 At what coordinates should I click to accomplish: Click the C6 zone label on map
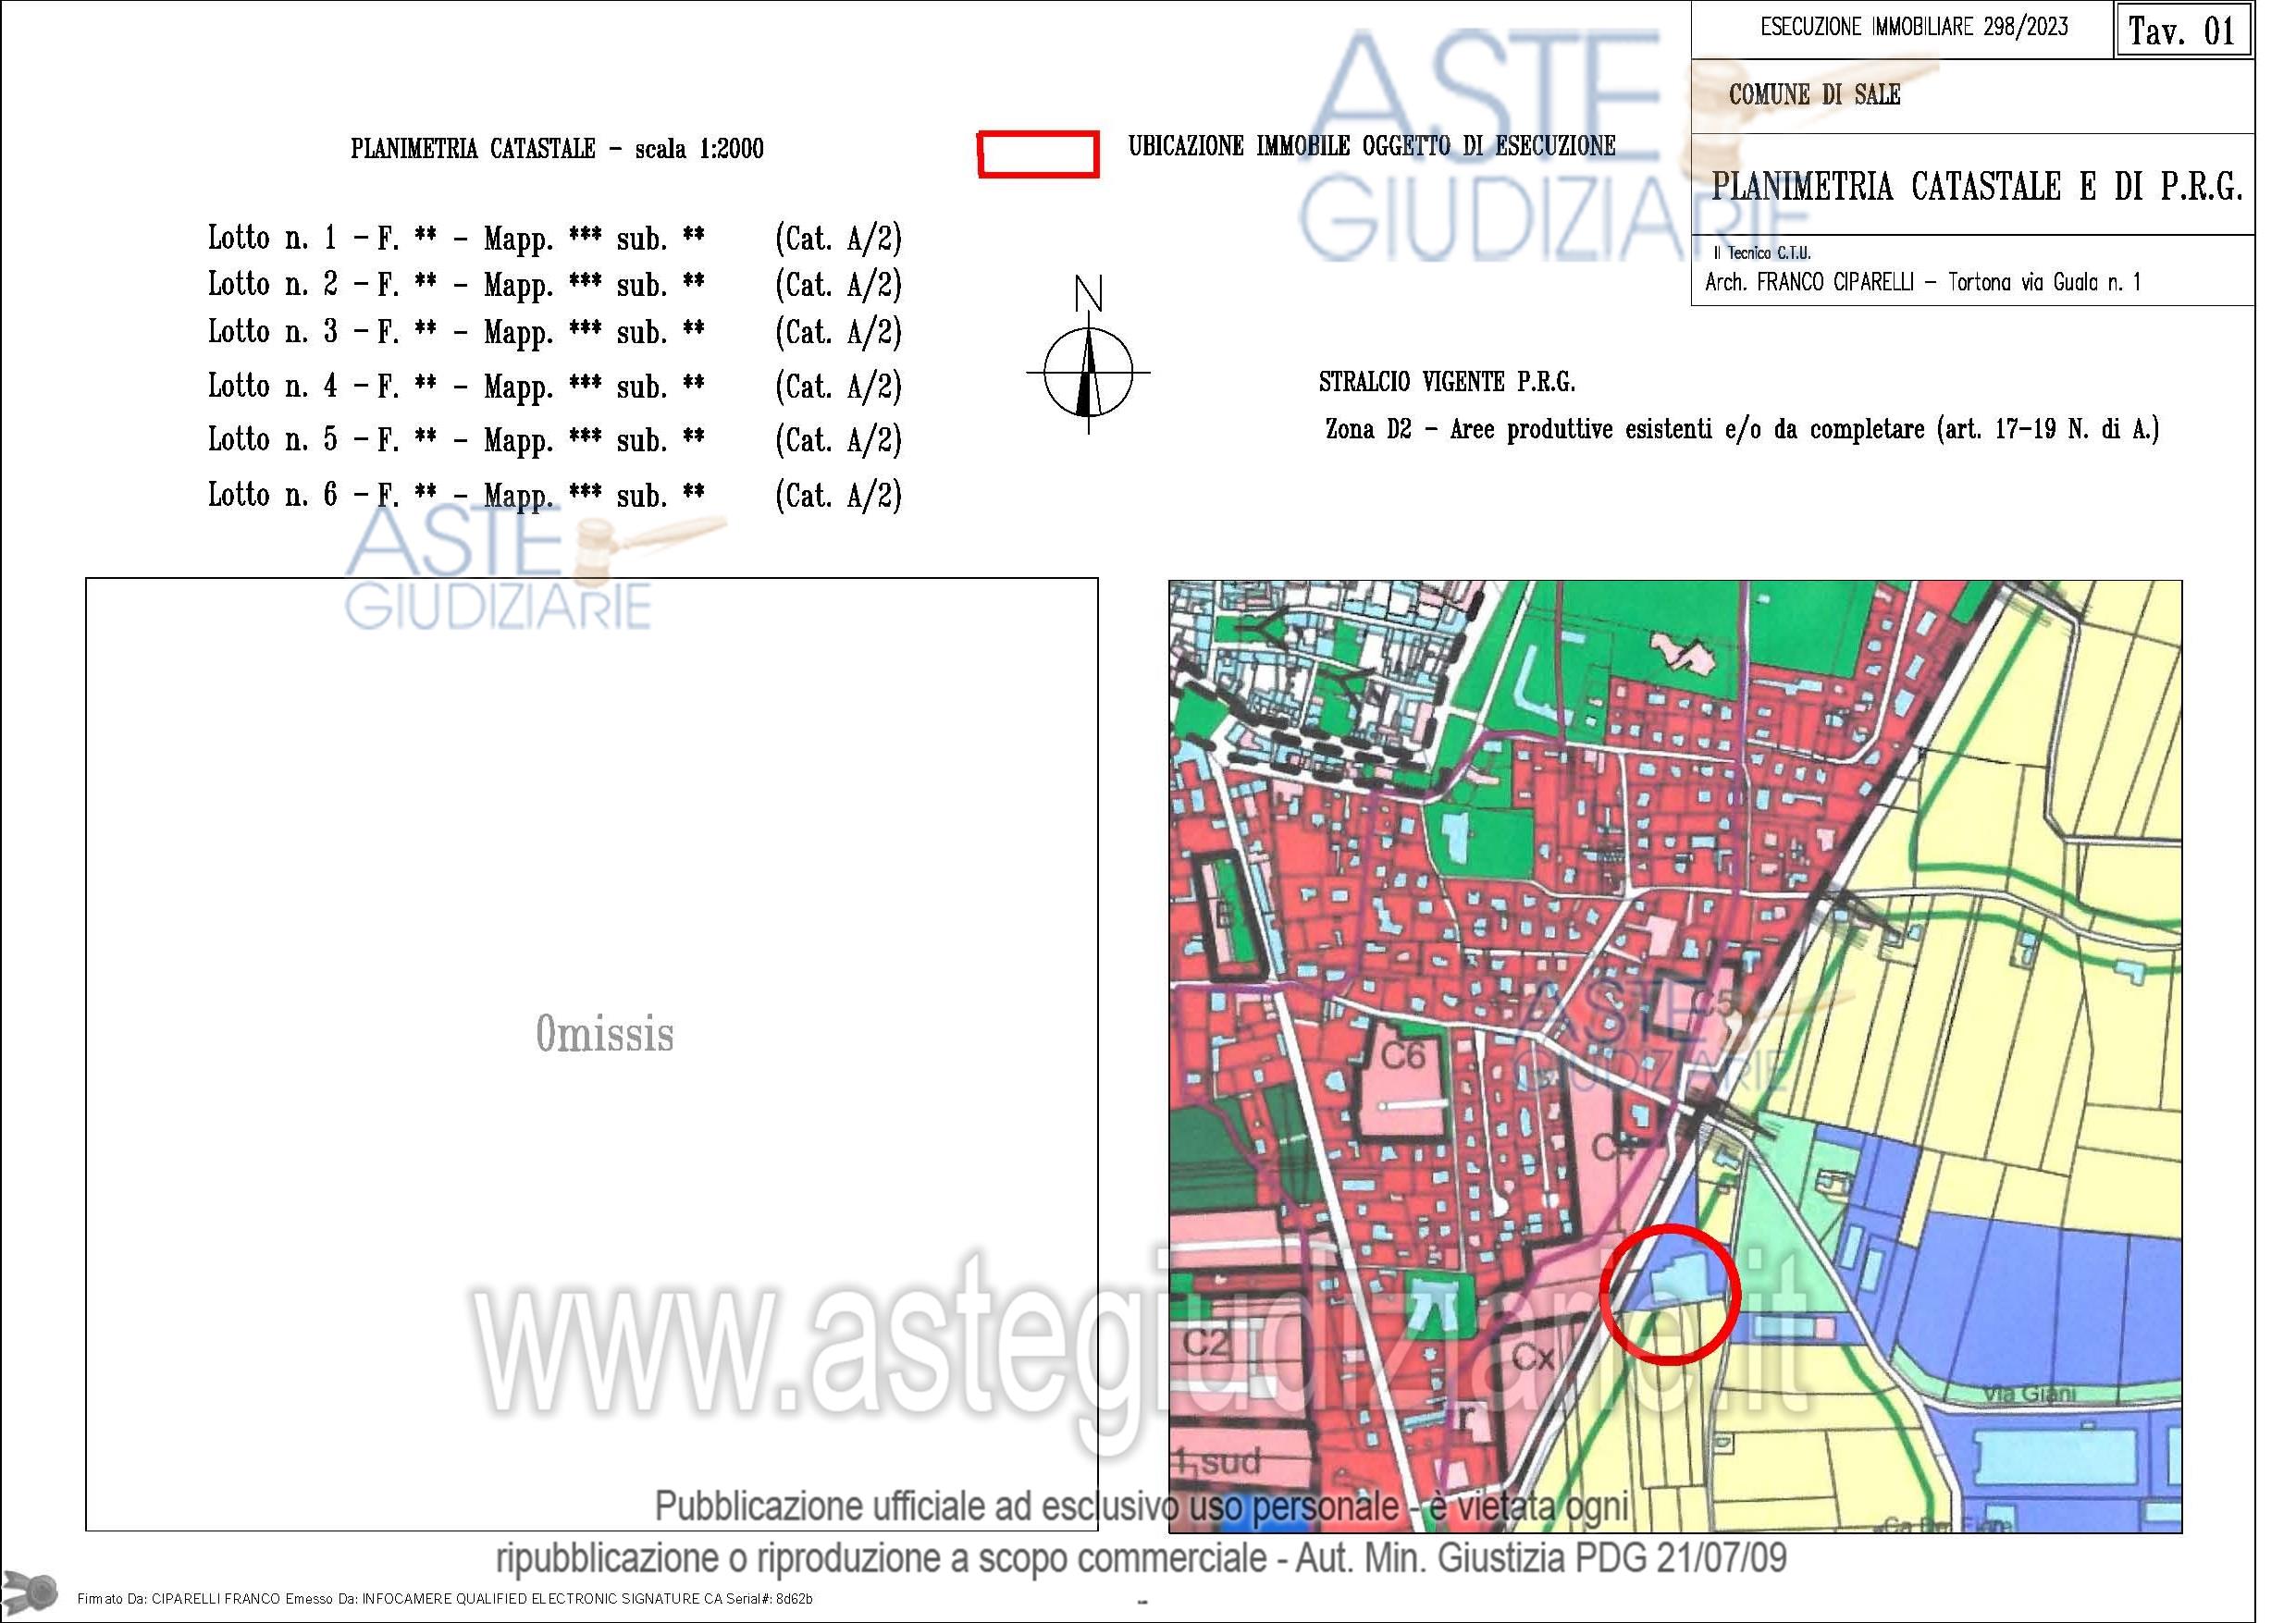coord(1402,1055)
